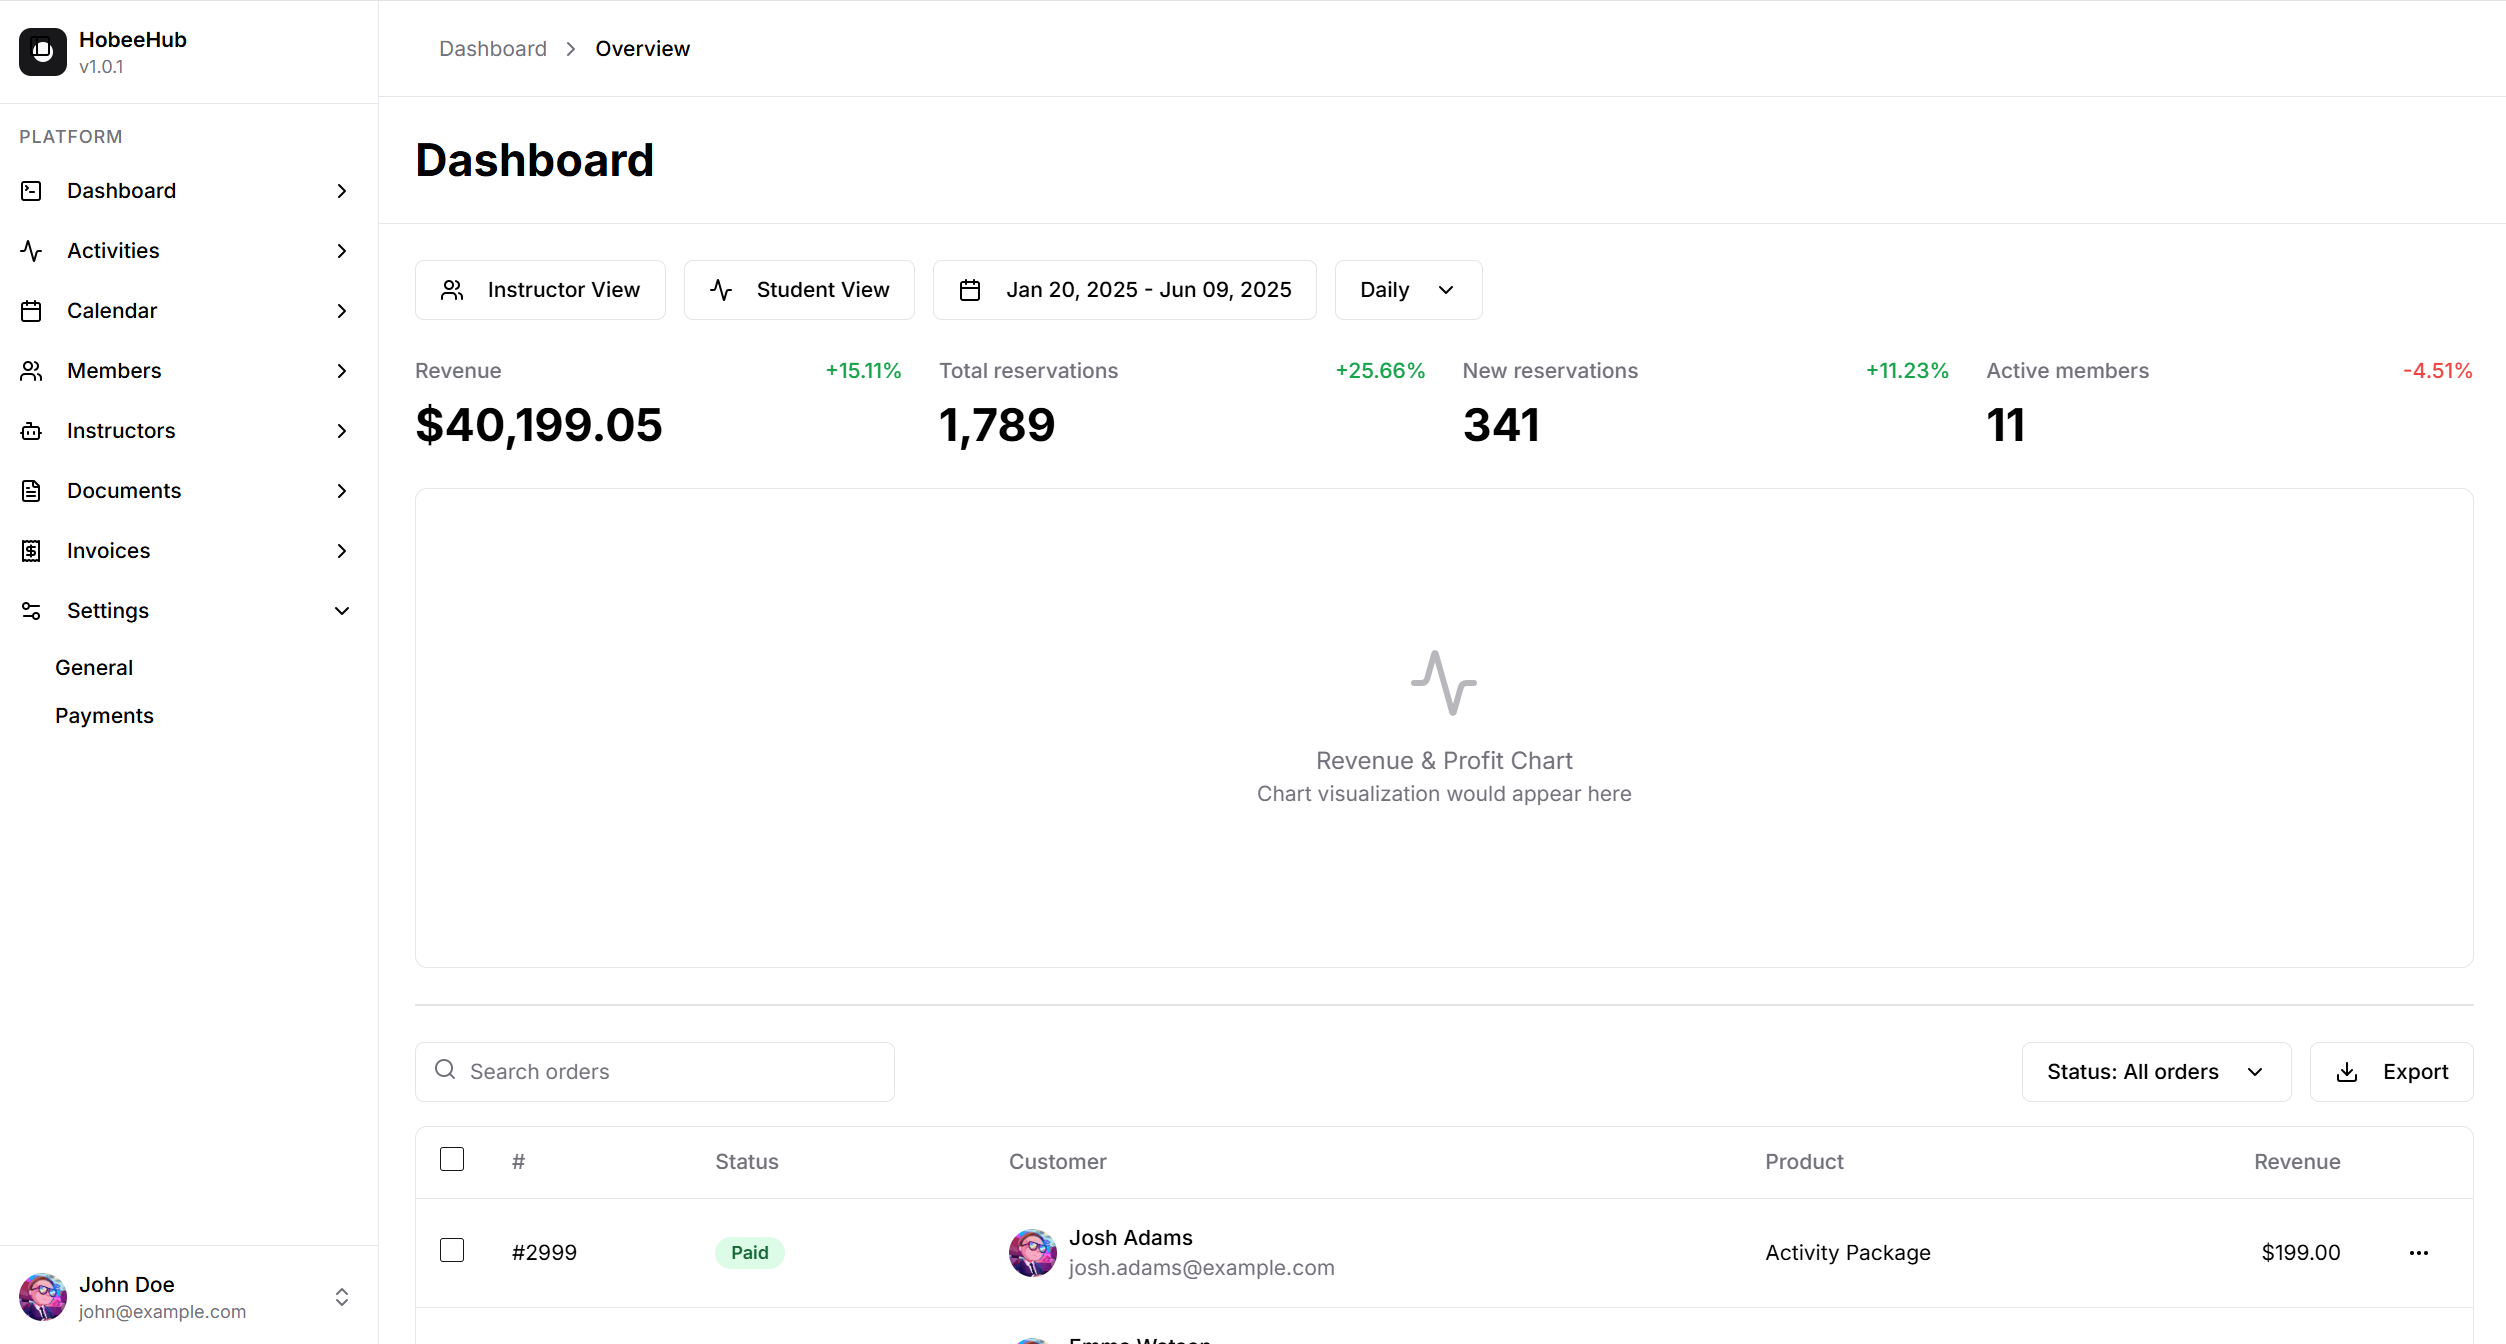Click the 341 new reservations value
Viewport: 2506px width, 1344px height.
click(x=1501, y=425)
